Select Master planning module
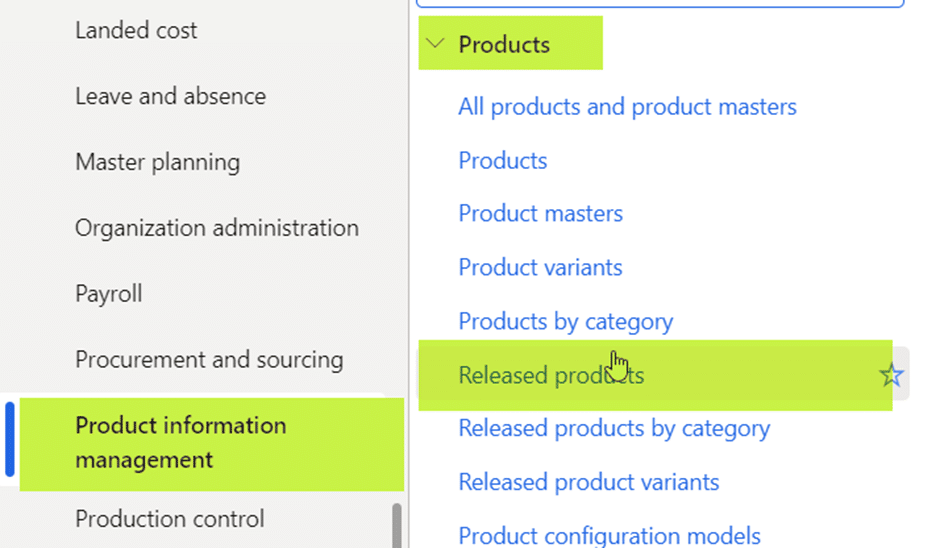The width and height of the screenshot is (940, 548). (x=158, y=162)
